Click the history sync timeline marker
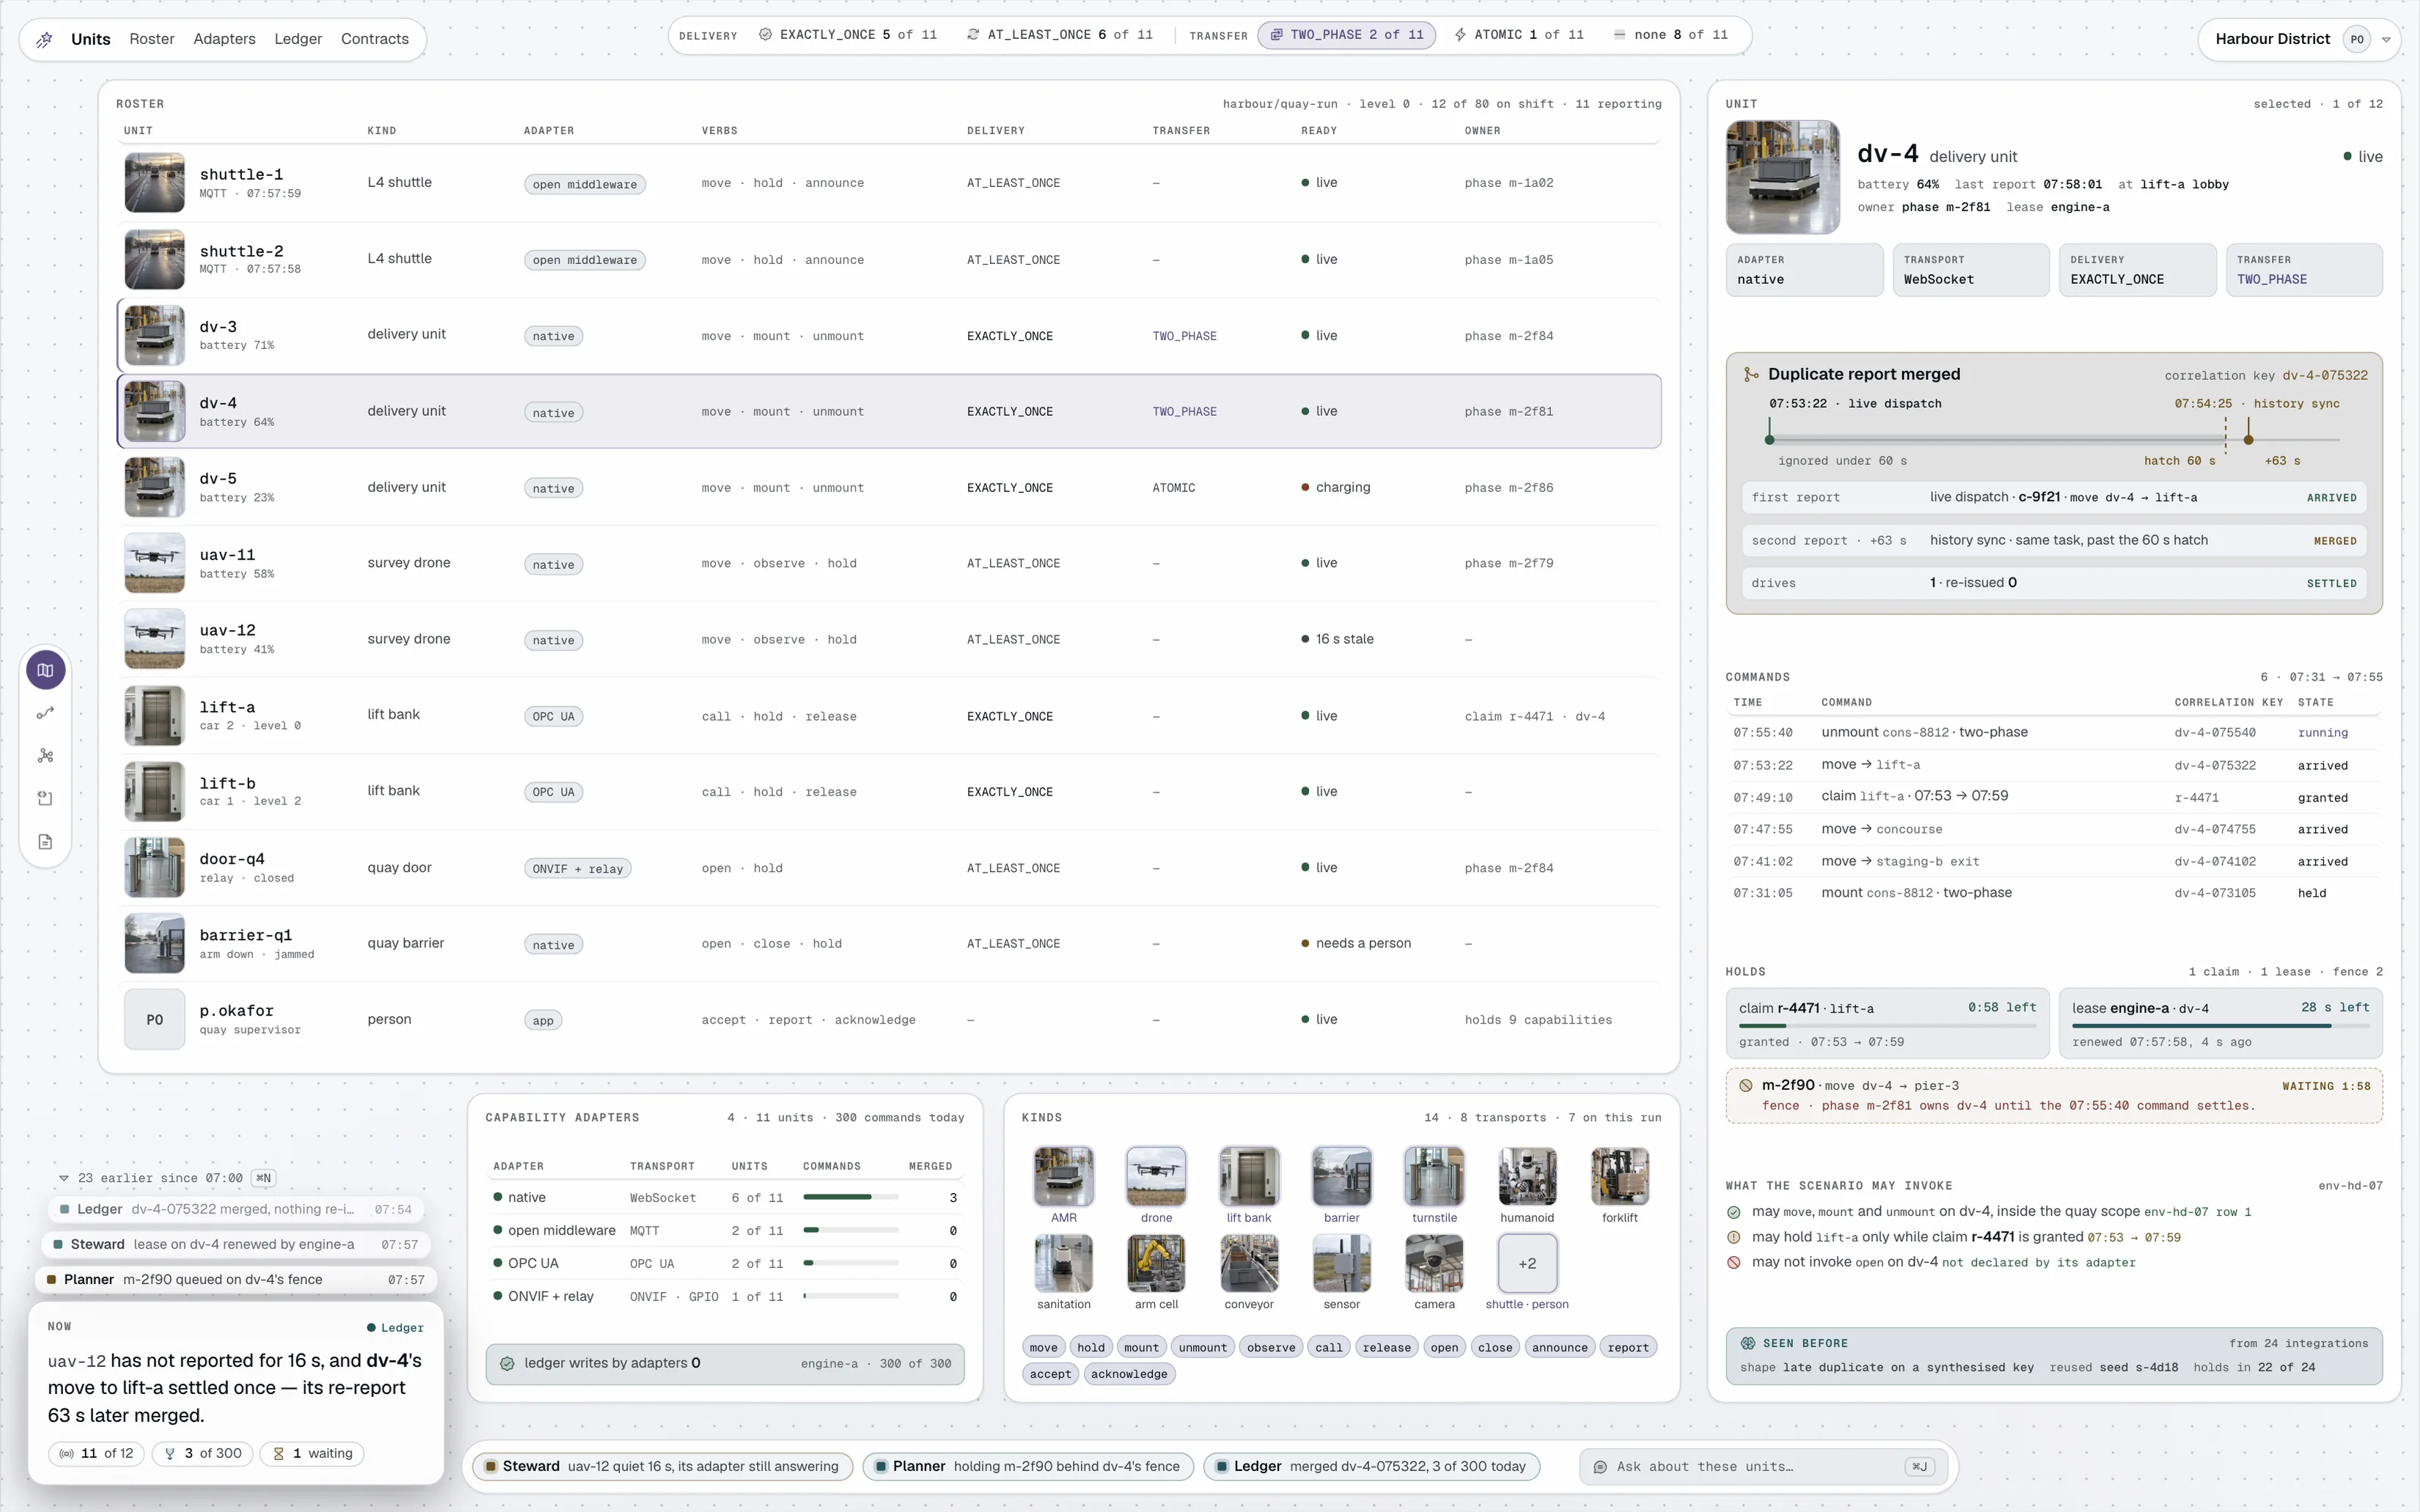 click(x=2248, y=440)
